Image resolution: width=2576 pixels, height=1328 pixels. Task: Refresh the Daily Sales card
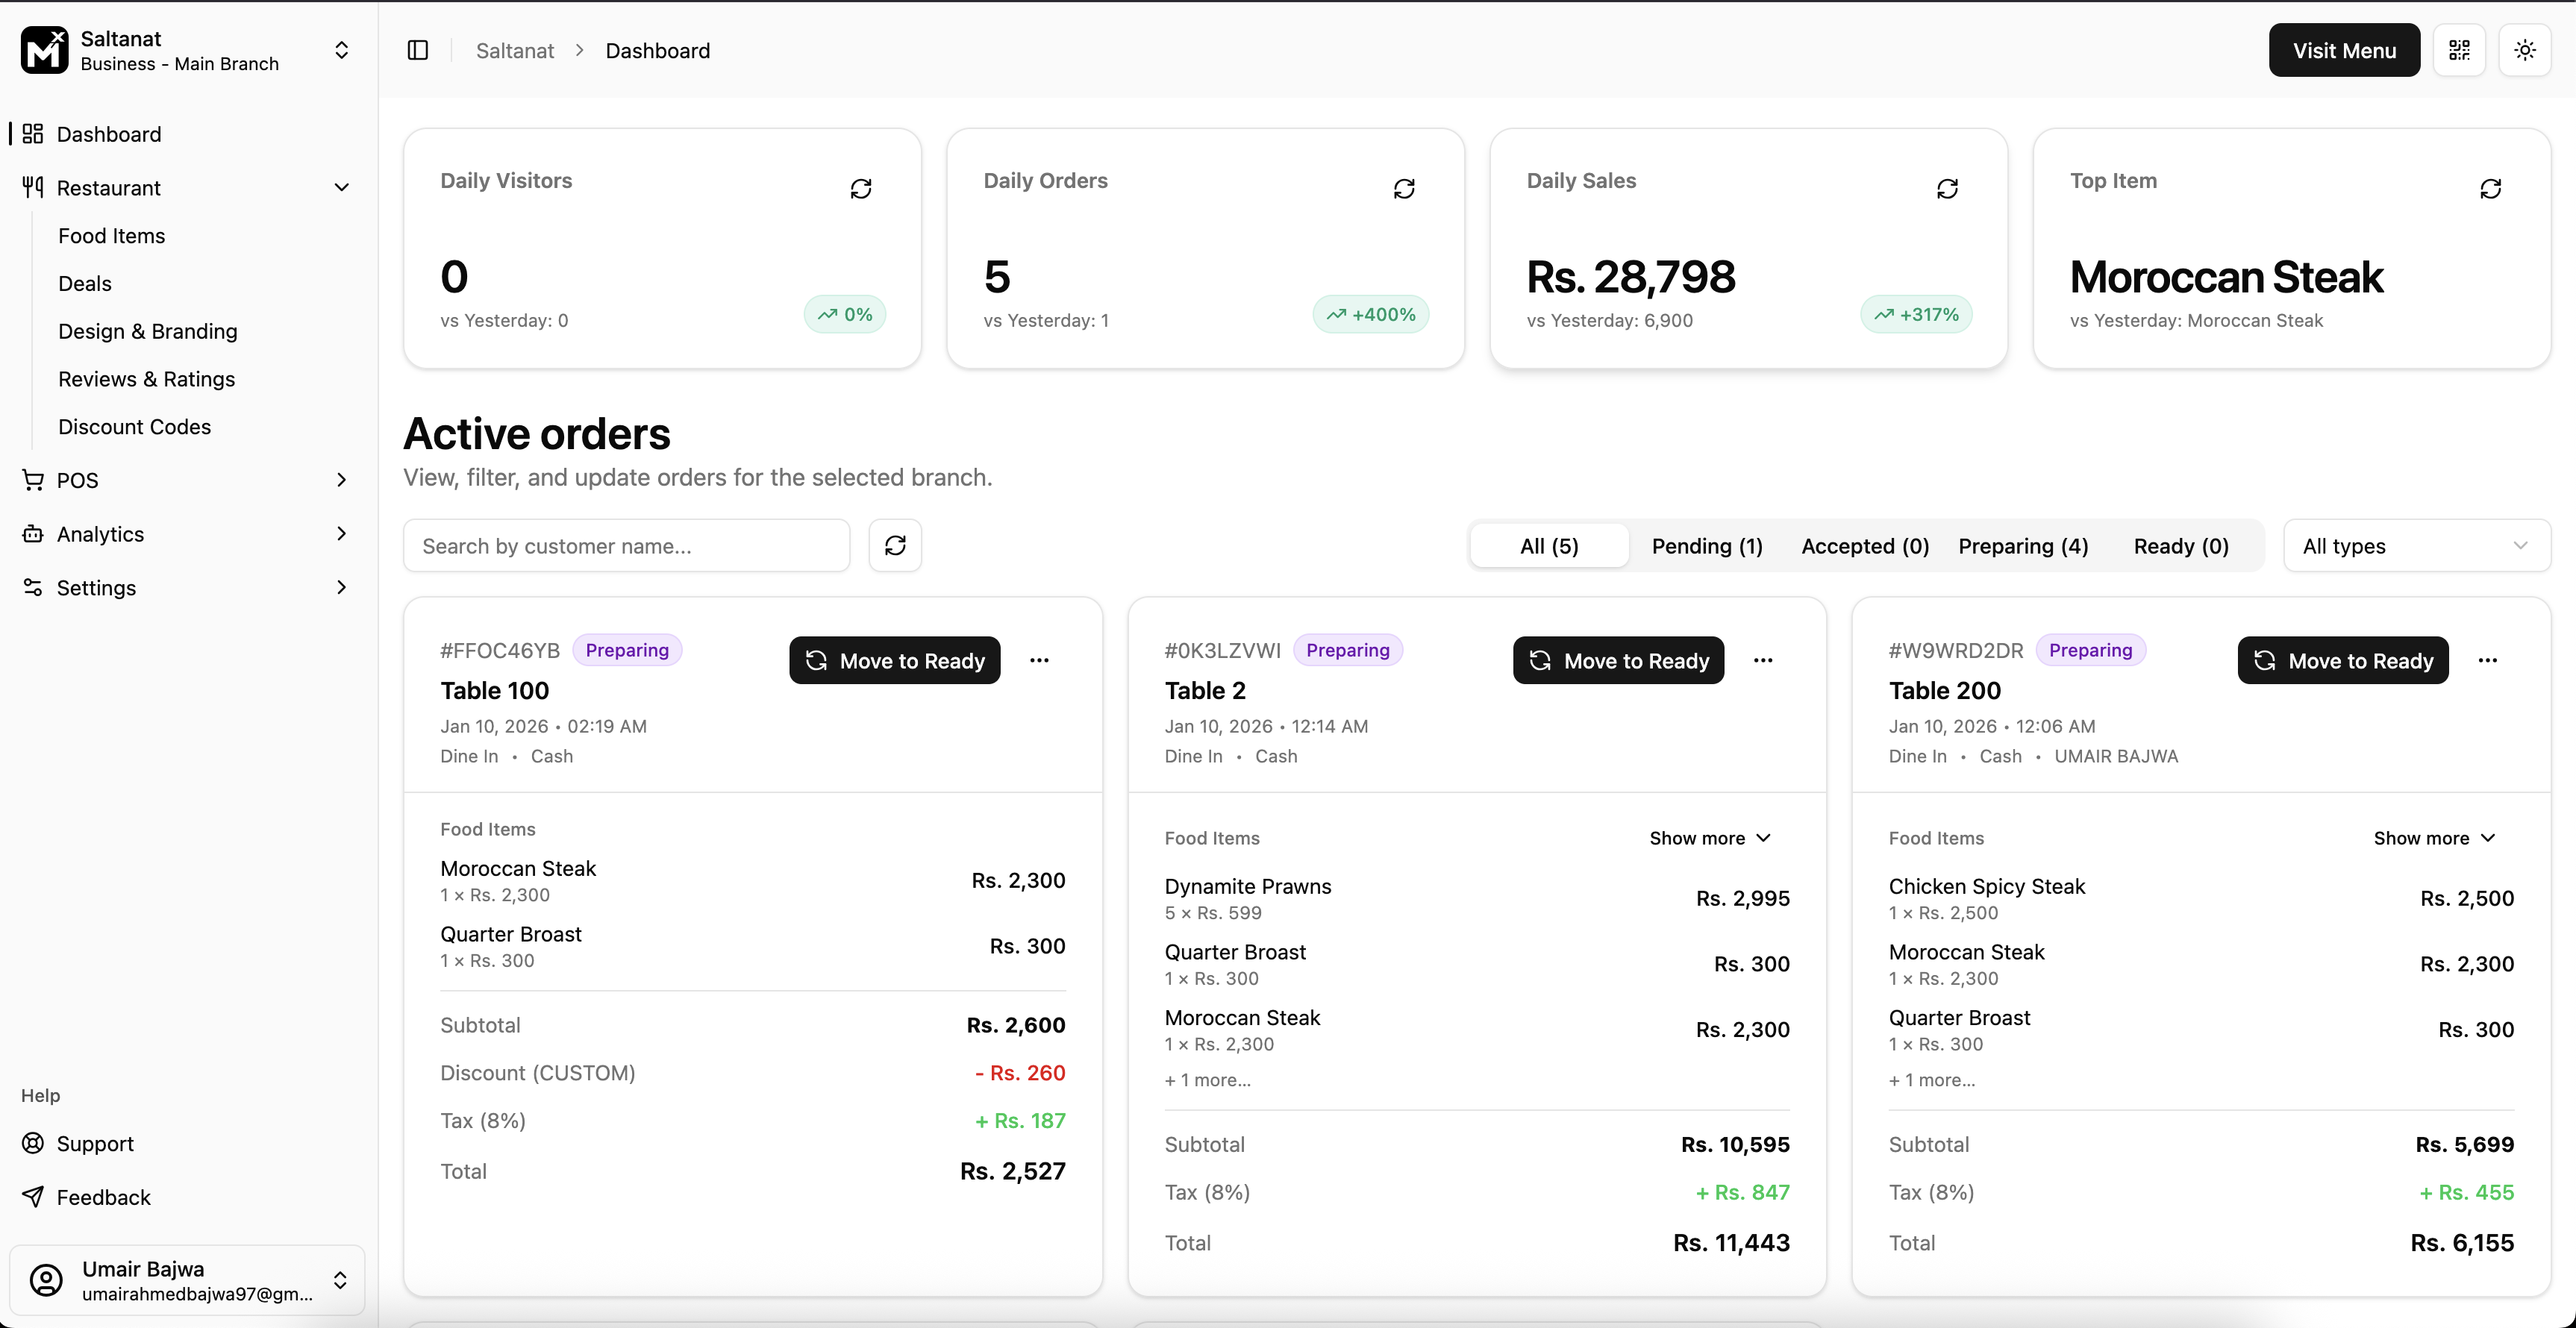click(x=1946, y=189)
